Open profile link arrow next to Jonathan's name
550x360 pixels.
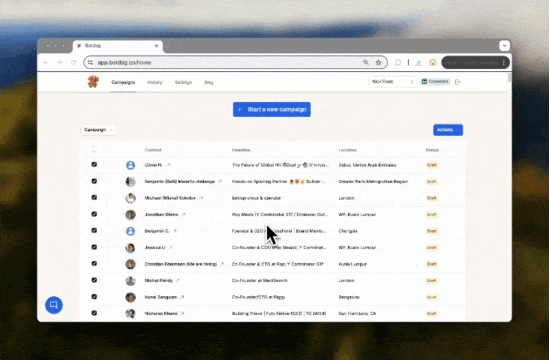click(x=183, y=214)
